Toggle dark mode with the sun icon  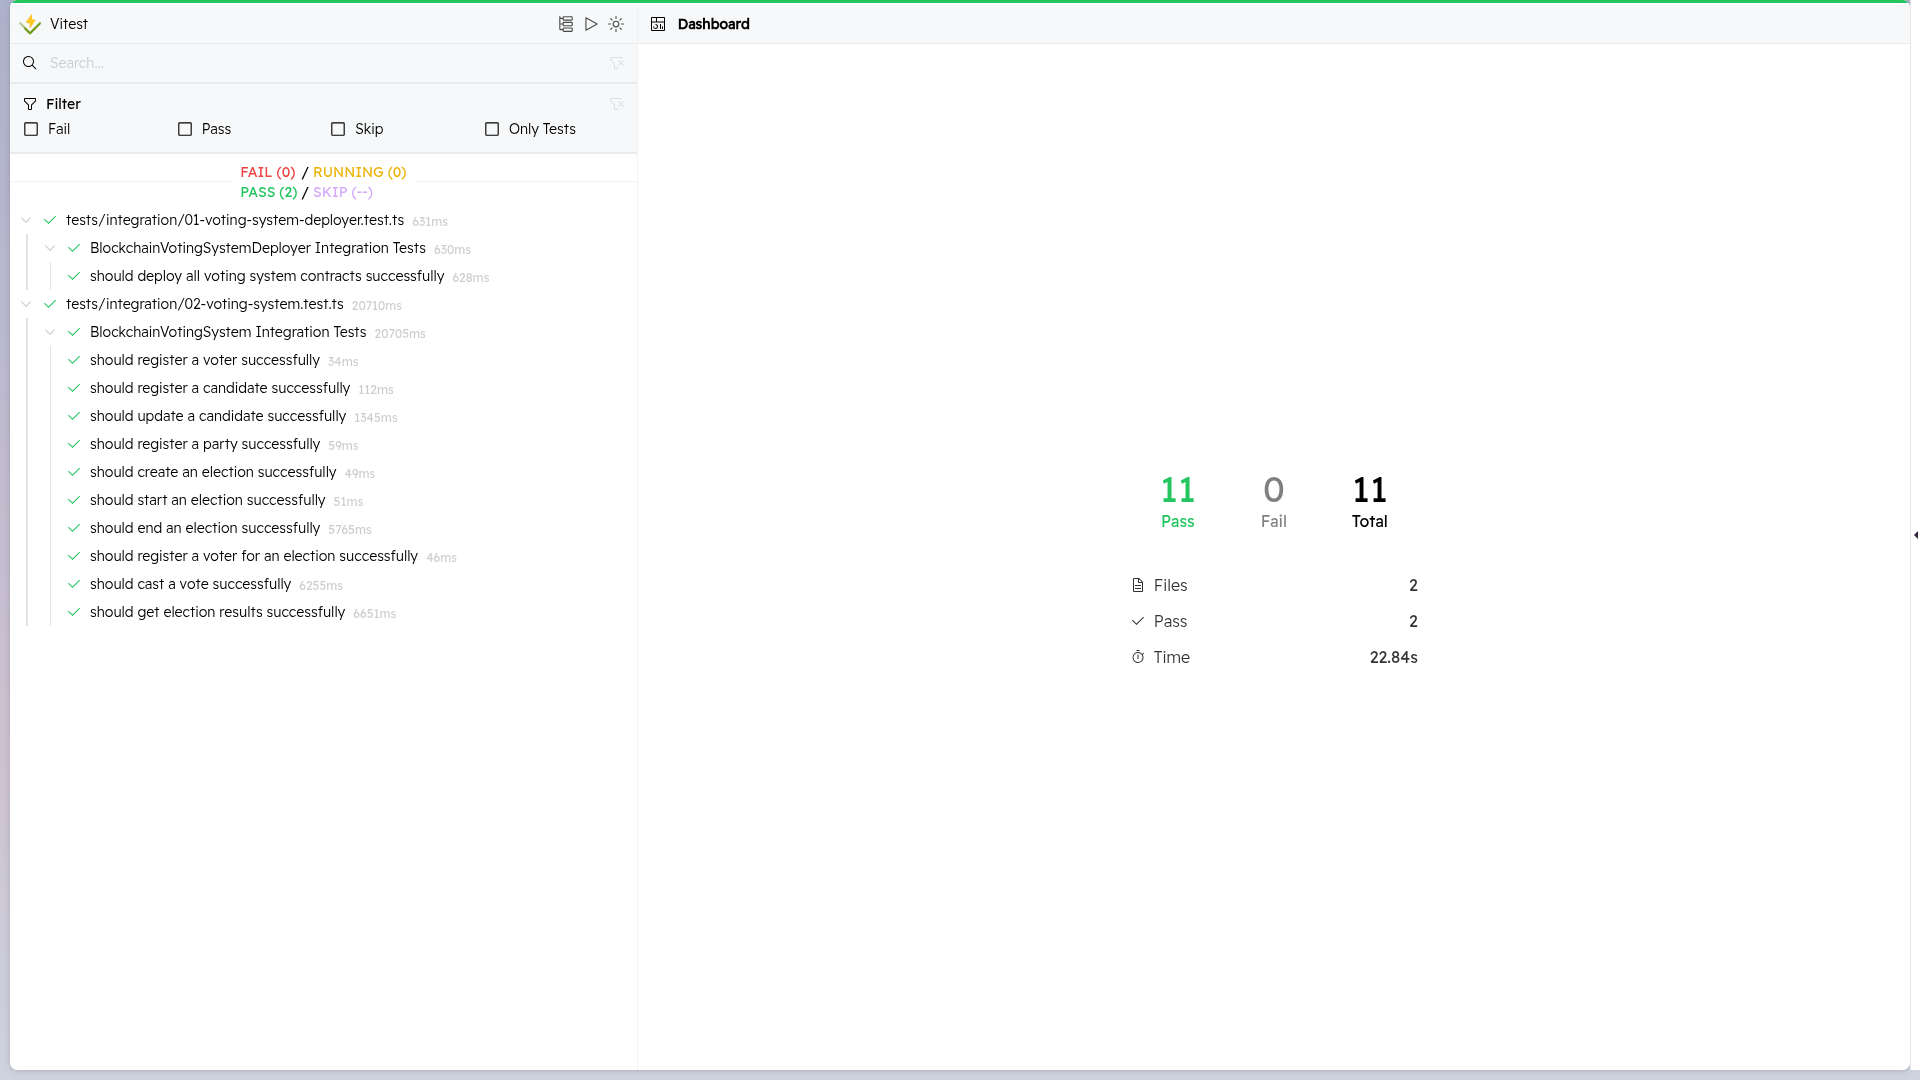pos(616,24)
